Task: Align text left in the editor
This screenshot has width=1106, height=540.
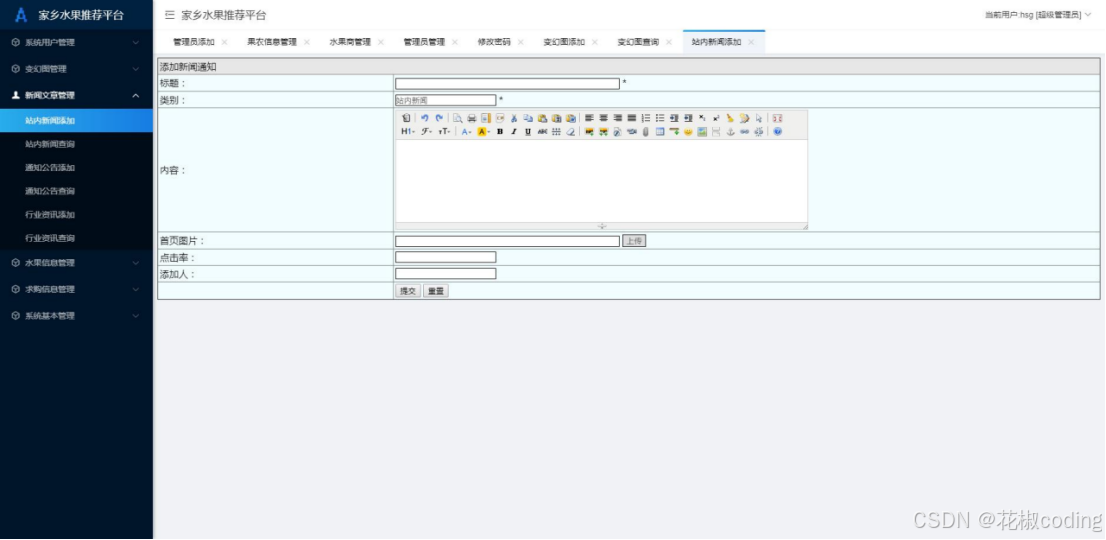Action: pos(588,118)
